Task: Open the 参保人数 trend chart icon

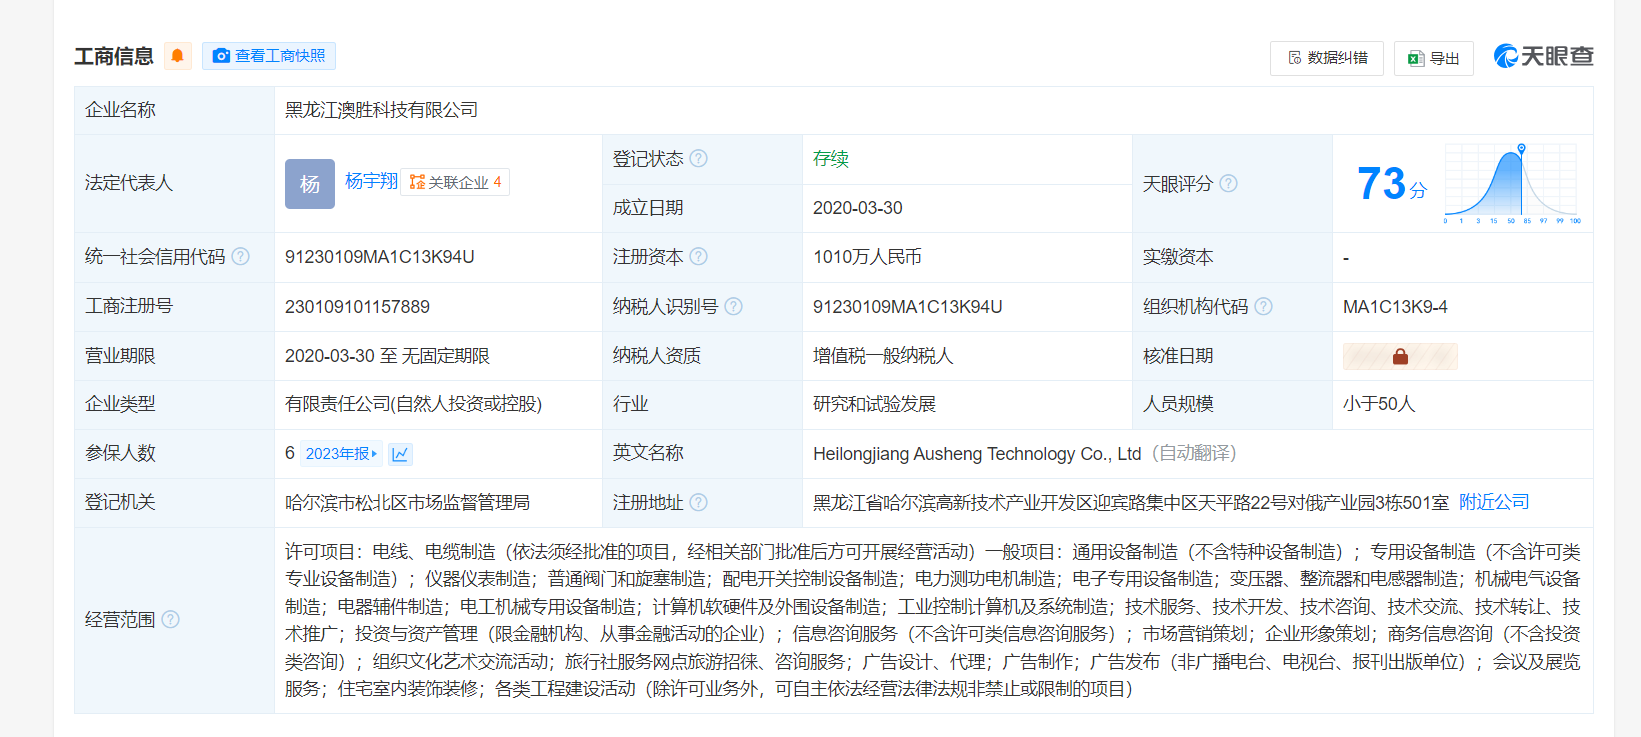Action: pyautogui.click(x=400, y=454)
